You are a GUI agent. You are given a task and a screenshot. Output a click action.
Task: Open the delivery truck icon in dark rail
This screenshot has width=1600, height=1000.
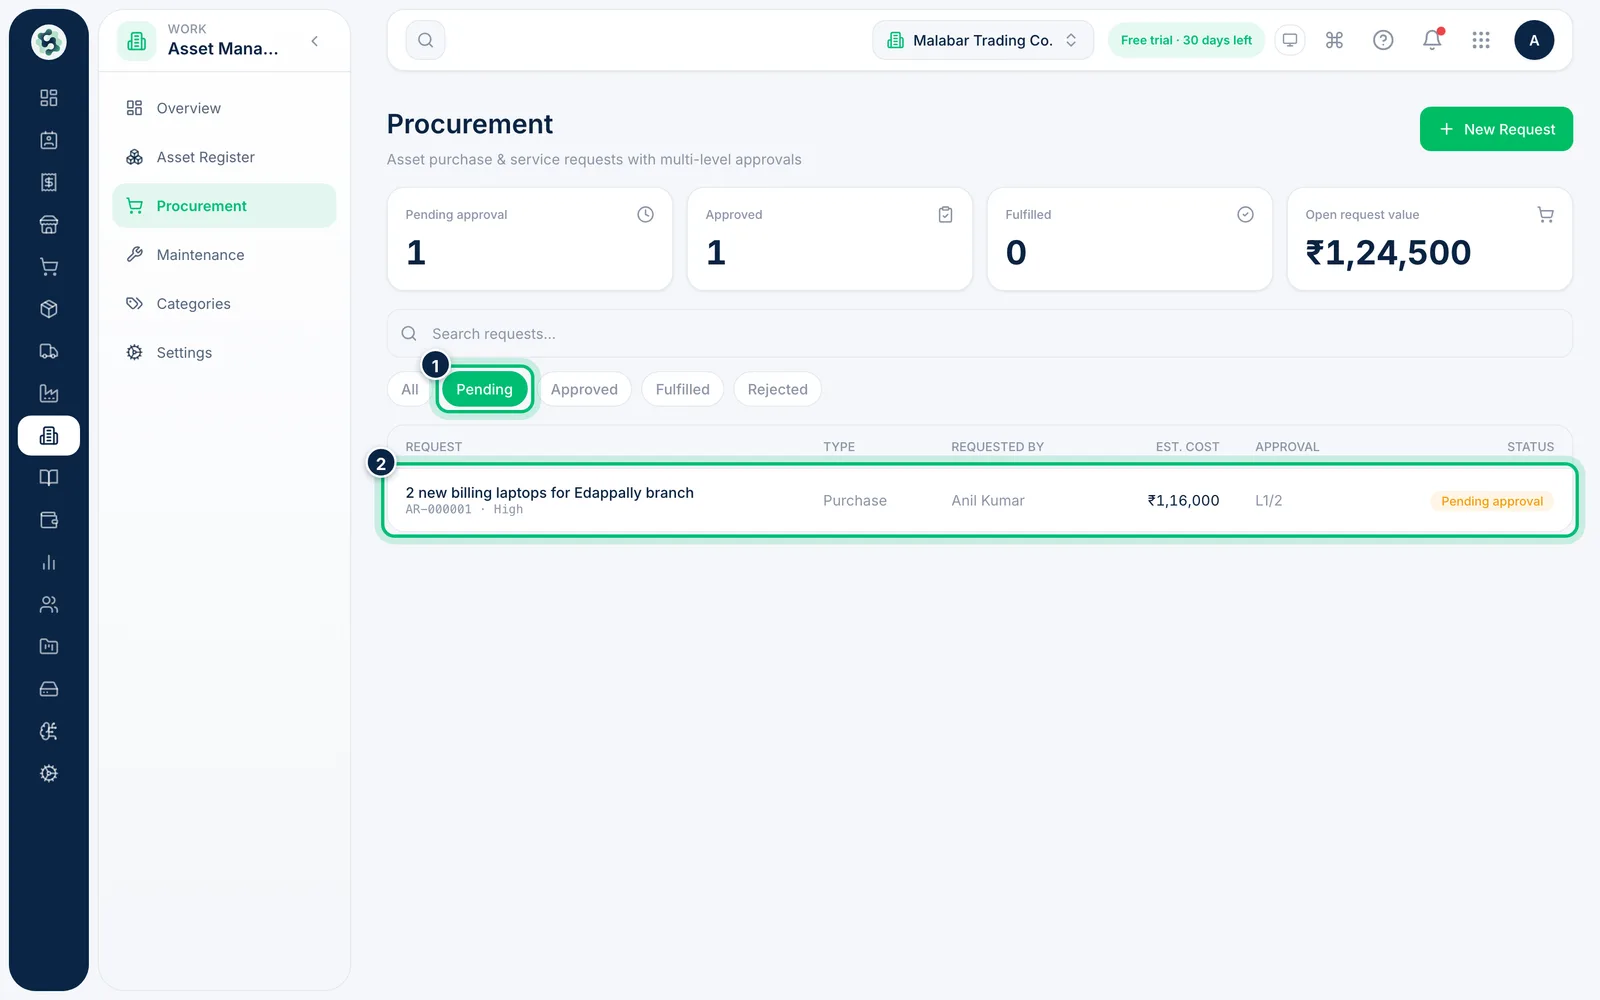coord(48,351)
